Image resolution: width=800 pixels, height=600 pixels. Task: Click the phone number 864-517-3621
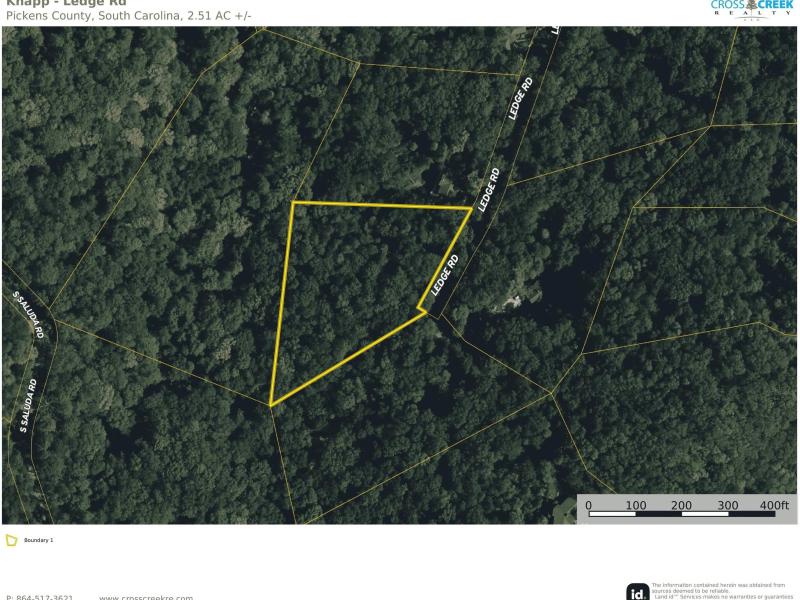coord(40,597)
